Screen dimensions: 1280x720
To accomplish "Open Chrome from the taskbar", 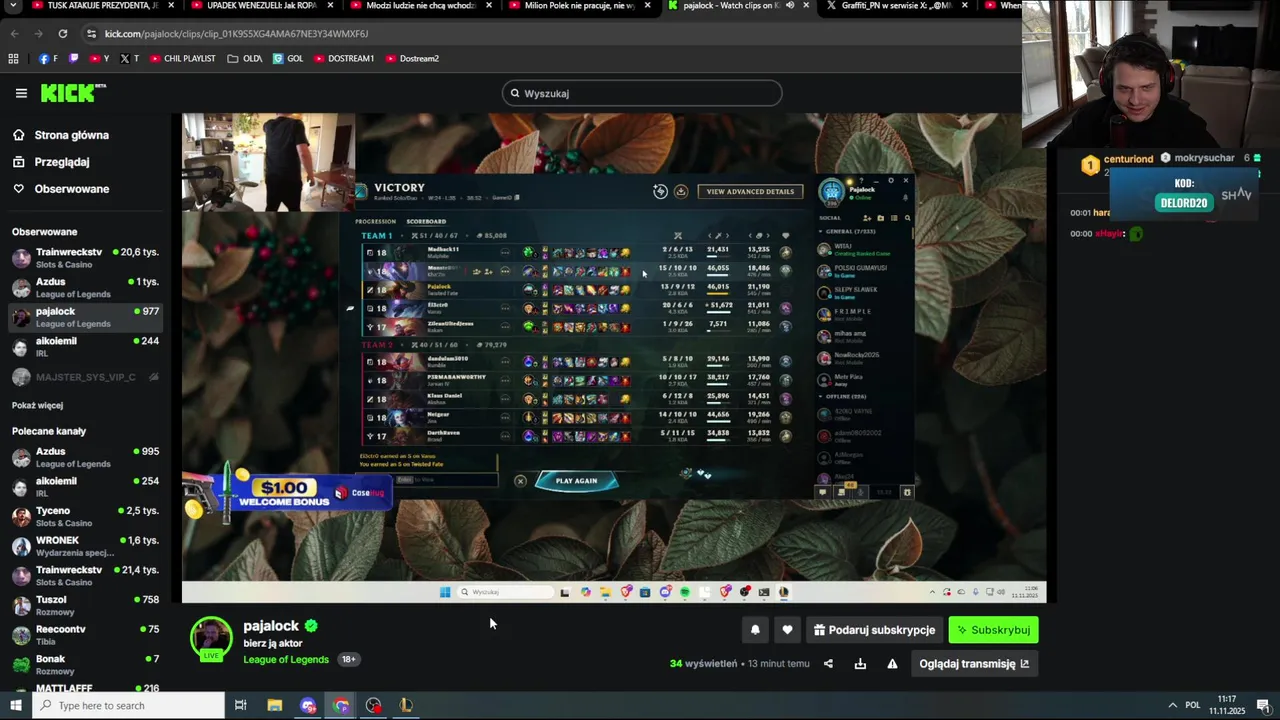I will coord(341,705).
